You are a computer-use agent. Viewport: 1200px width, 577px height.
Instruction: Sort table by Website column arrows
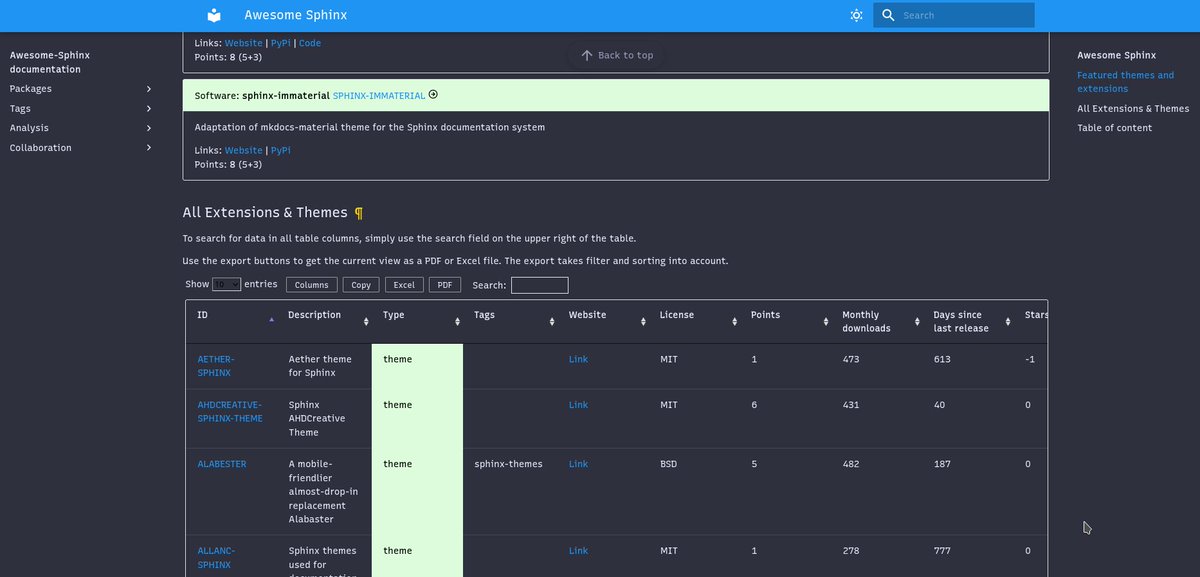tap(643, 321)
